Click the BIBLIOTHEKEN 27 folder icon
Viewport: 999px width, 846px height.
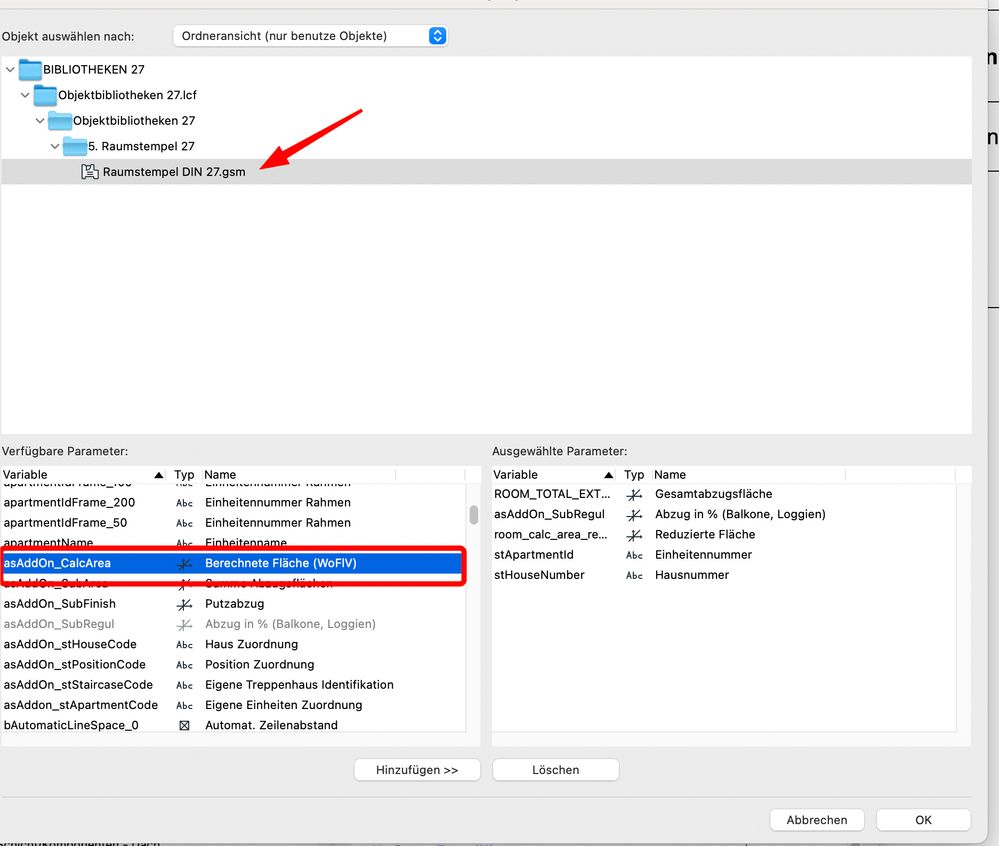29,69
